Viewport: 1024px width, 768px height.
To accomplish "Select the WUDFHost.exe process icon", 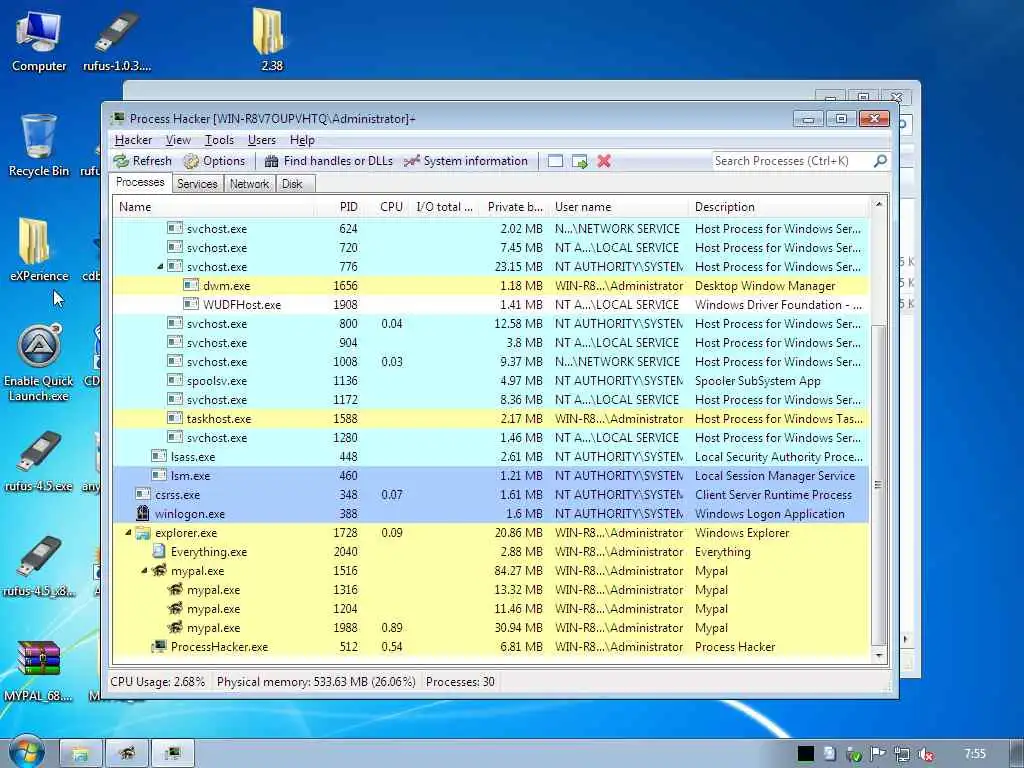I will point(191,304).
